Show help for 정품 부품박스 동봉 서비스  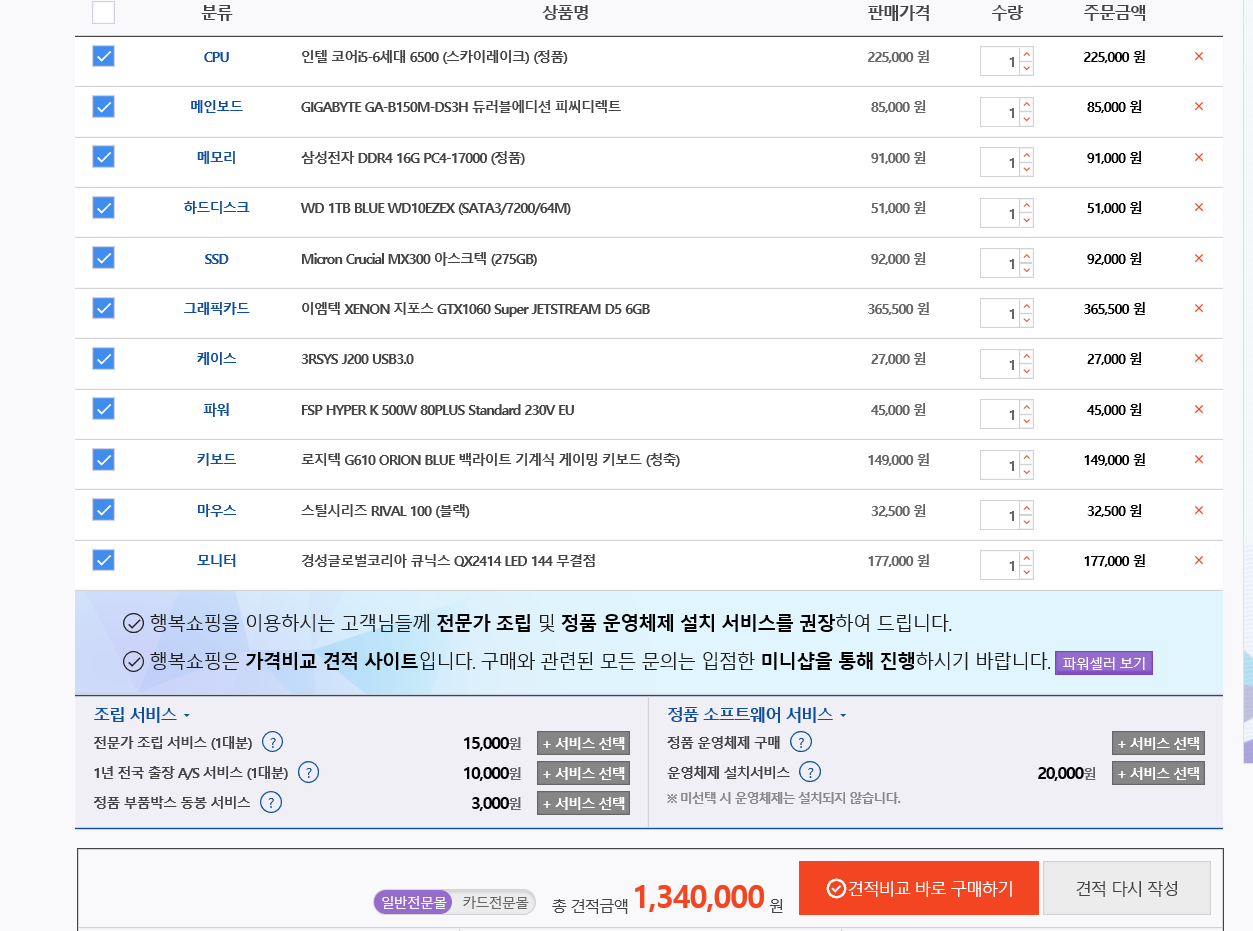point(270,802)
